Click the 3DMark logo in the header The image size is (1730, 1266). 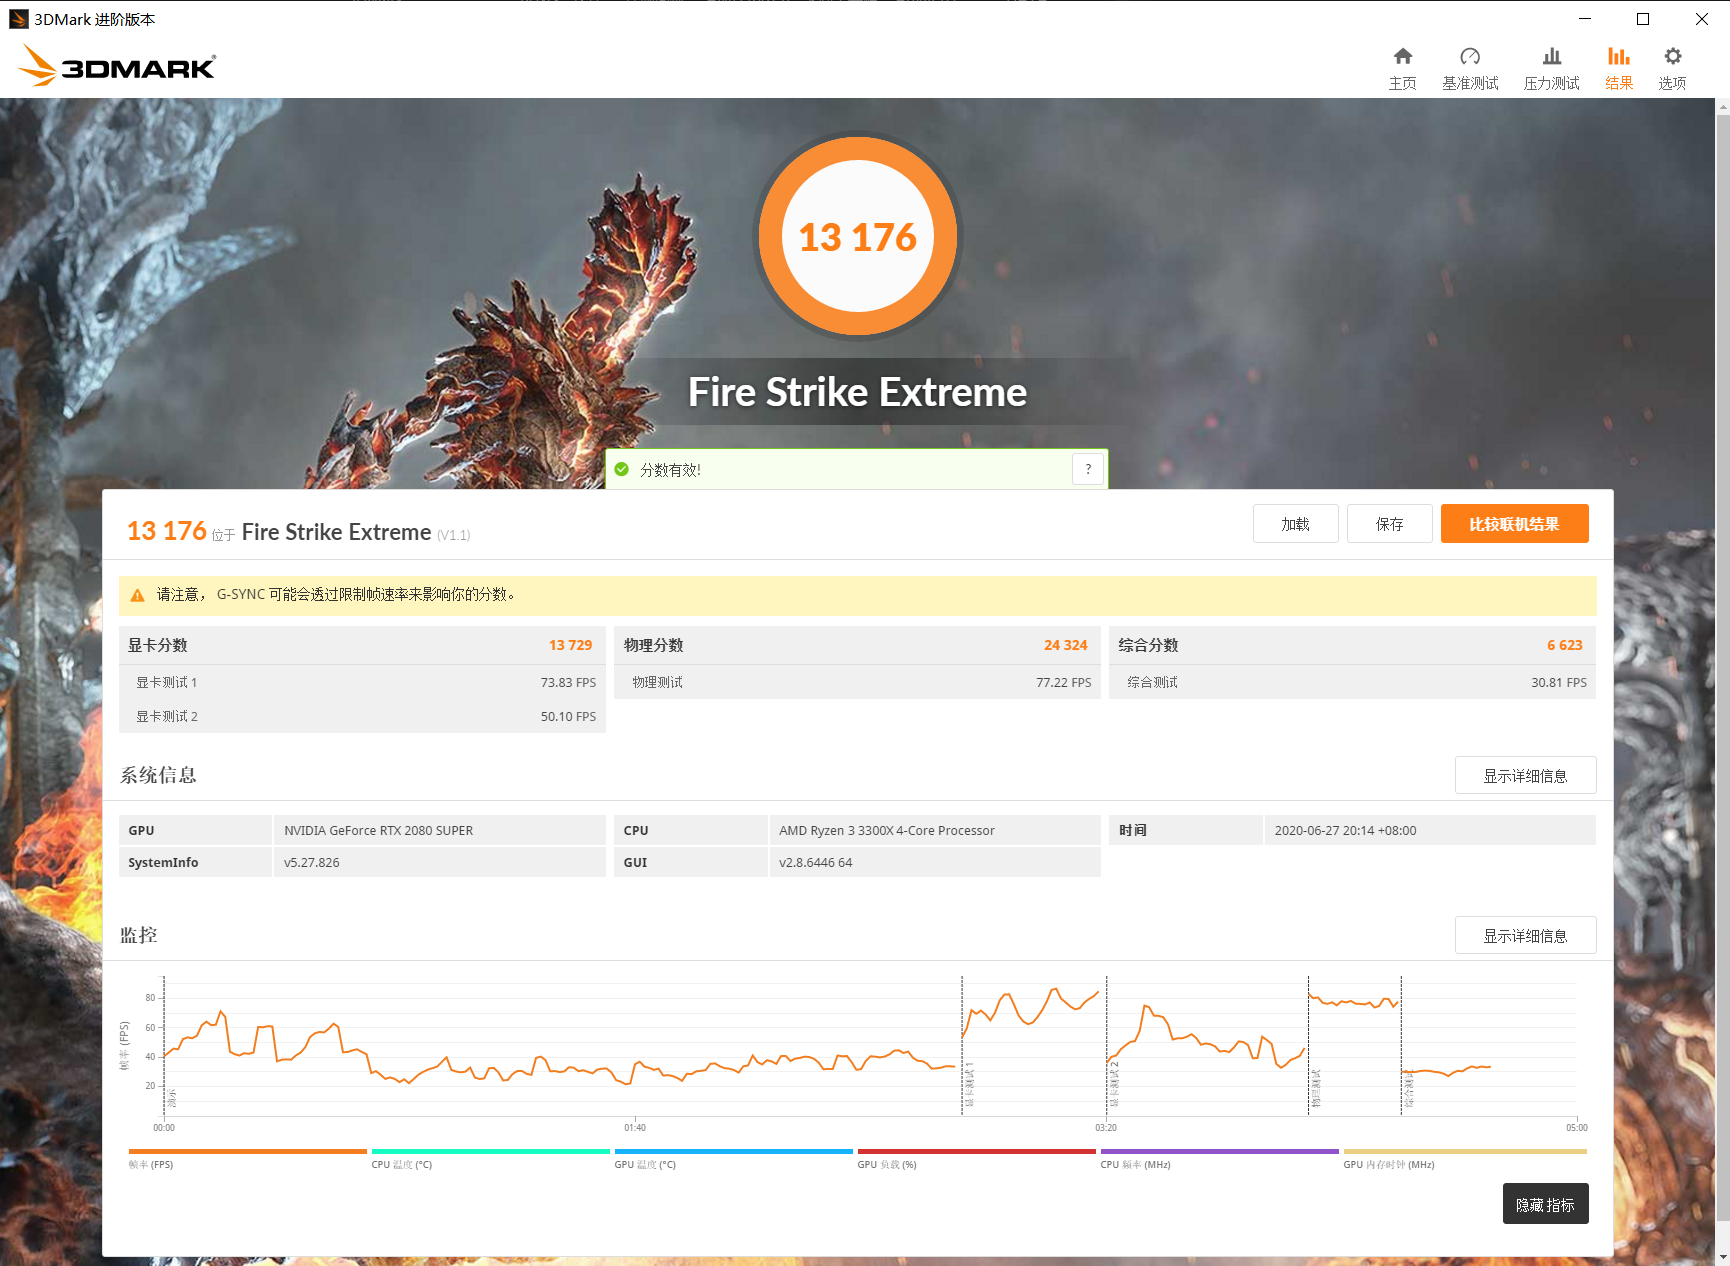[116, 66]
